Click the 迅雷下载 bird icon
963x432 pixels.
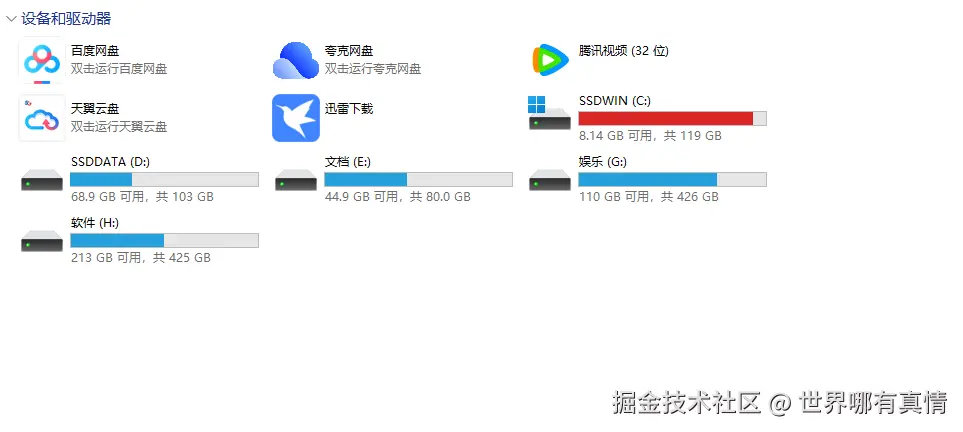pyautogui.click(x=296, y=118)
